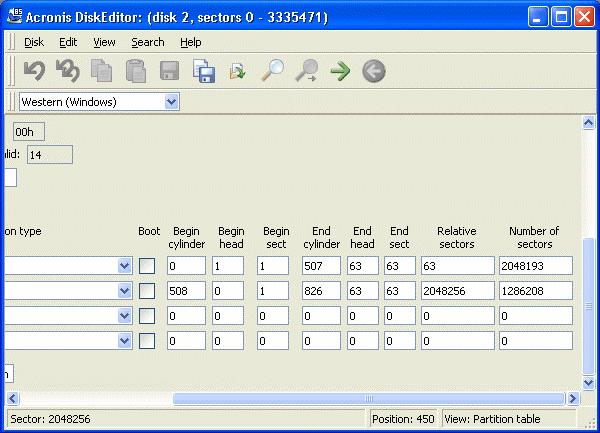Viewport: 600px width, 433px height.
Task: Open partition type dropdown in third row
Action: (124, 316)
